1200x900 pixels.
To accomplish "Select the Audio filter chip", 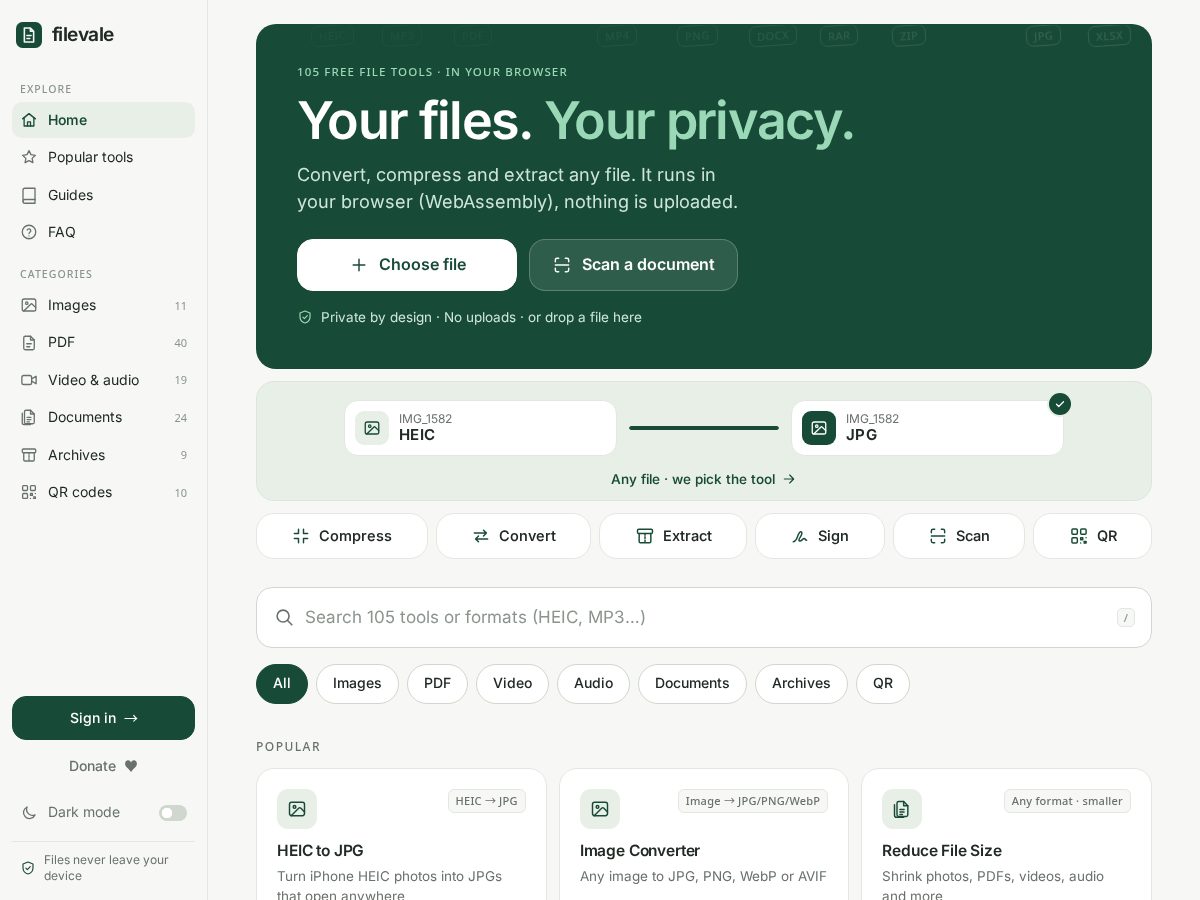I will point(593,684).
